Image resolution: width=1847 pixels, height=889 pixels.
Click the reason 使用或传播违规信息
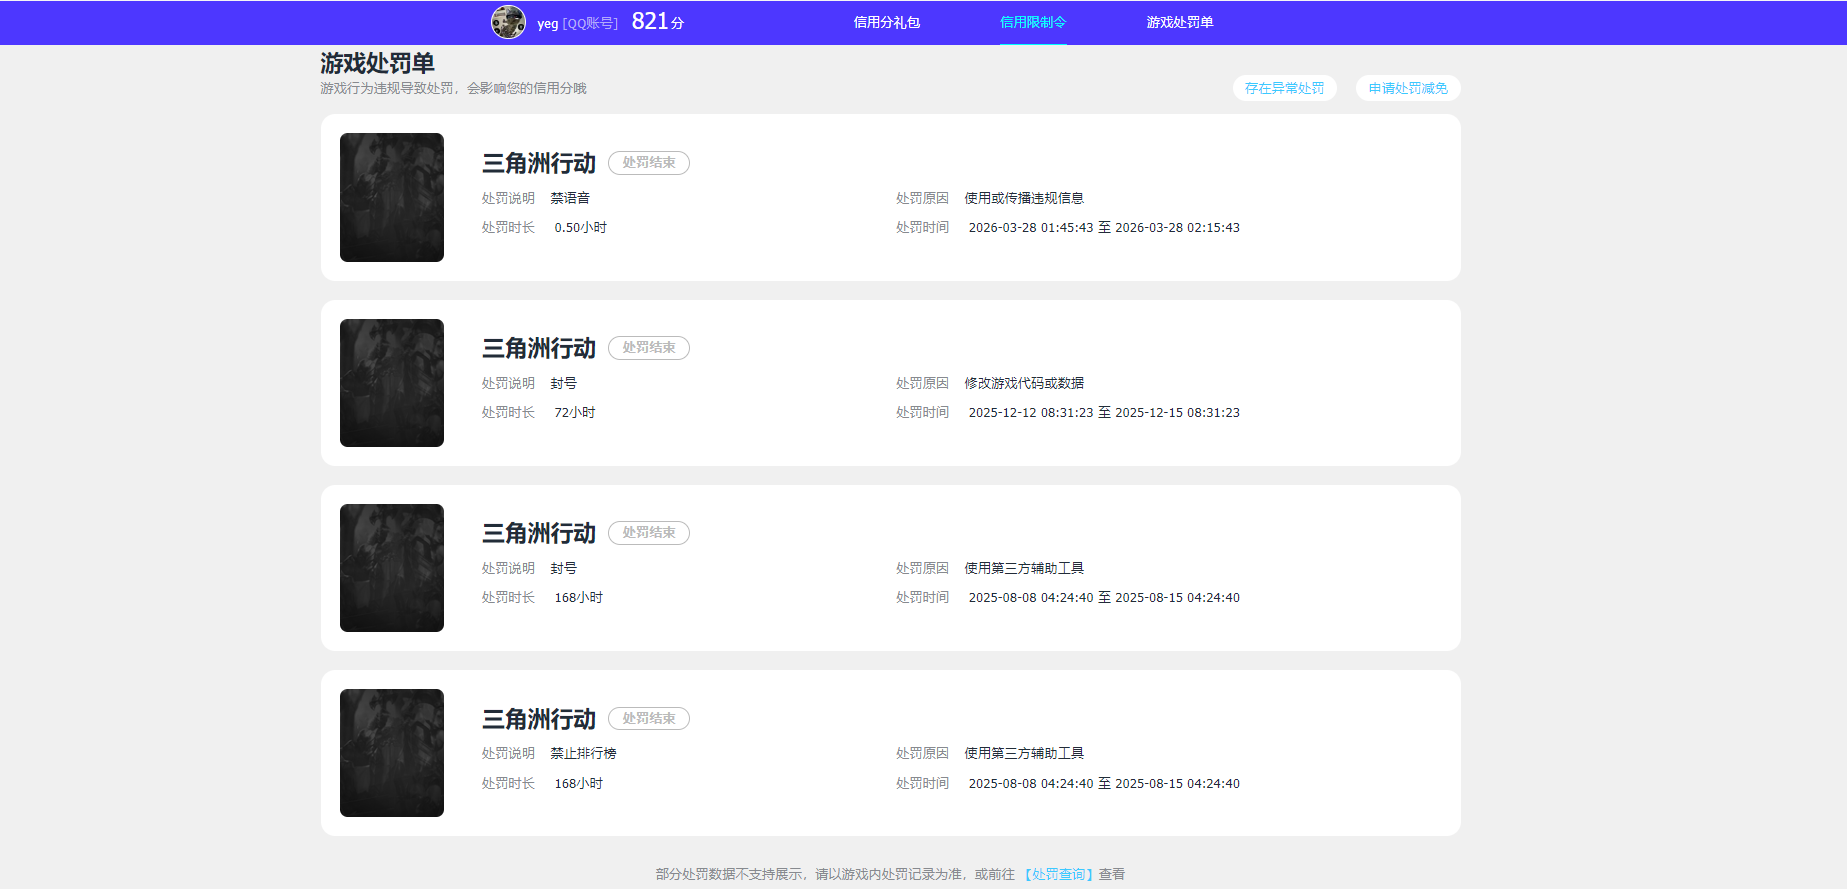click(1024, 198)
